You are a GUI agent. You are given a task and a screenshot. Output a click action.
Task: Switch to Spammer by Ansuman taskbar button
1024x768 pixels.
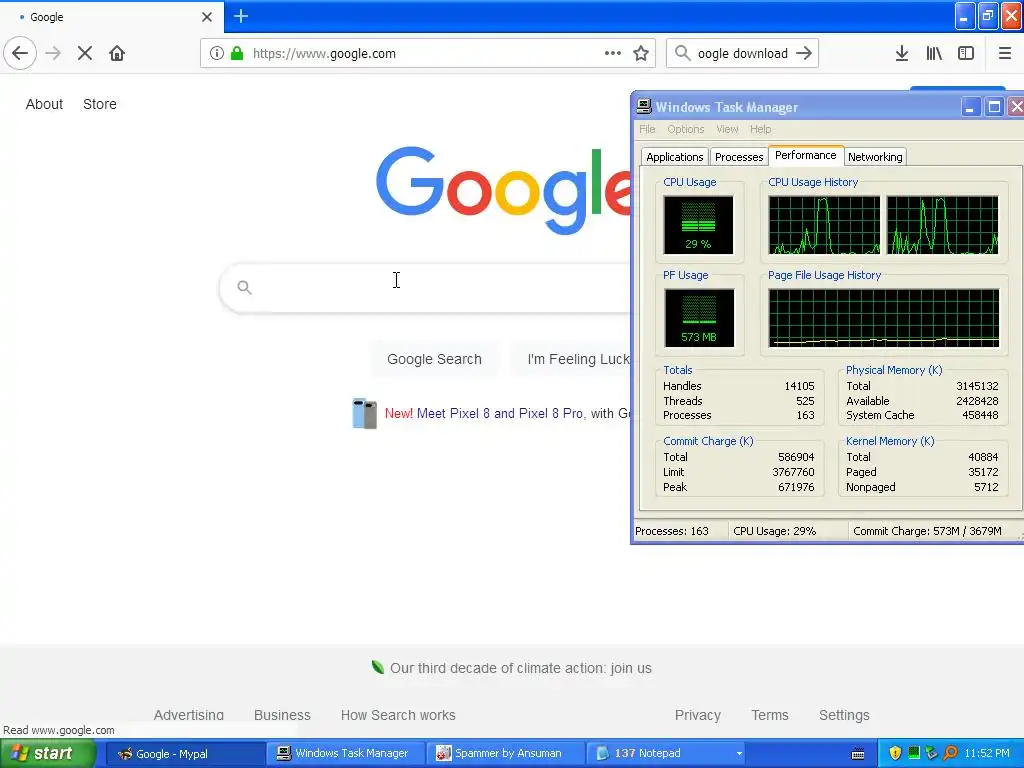tap(505, 753)
